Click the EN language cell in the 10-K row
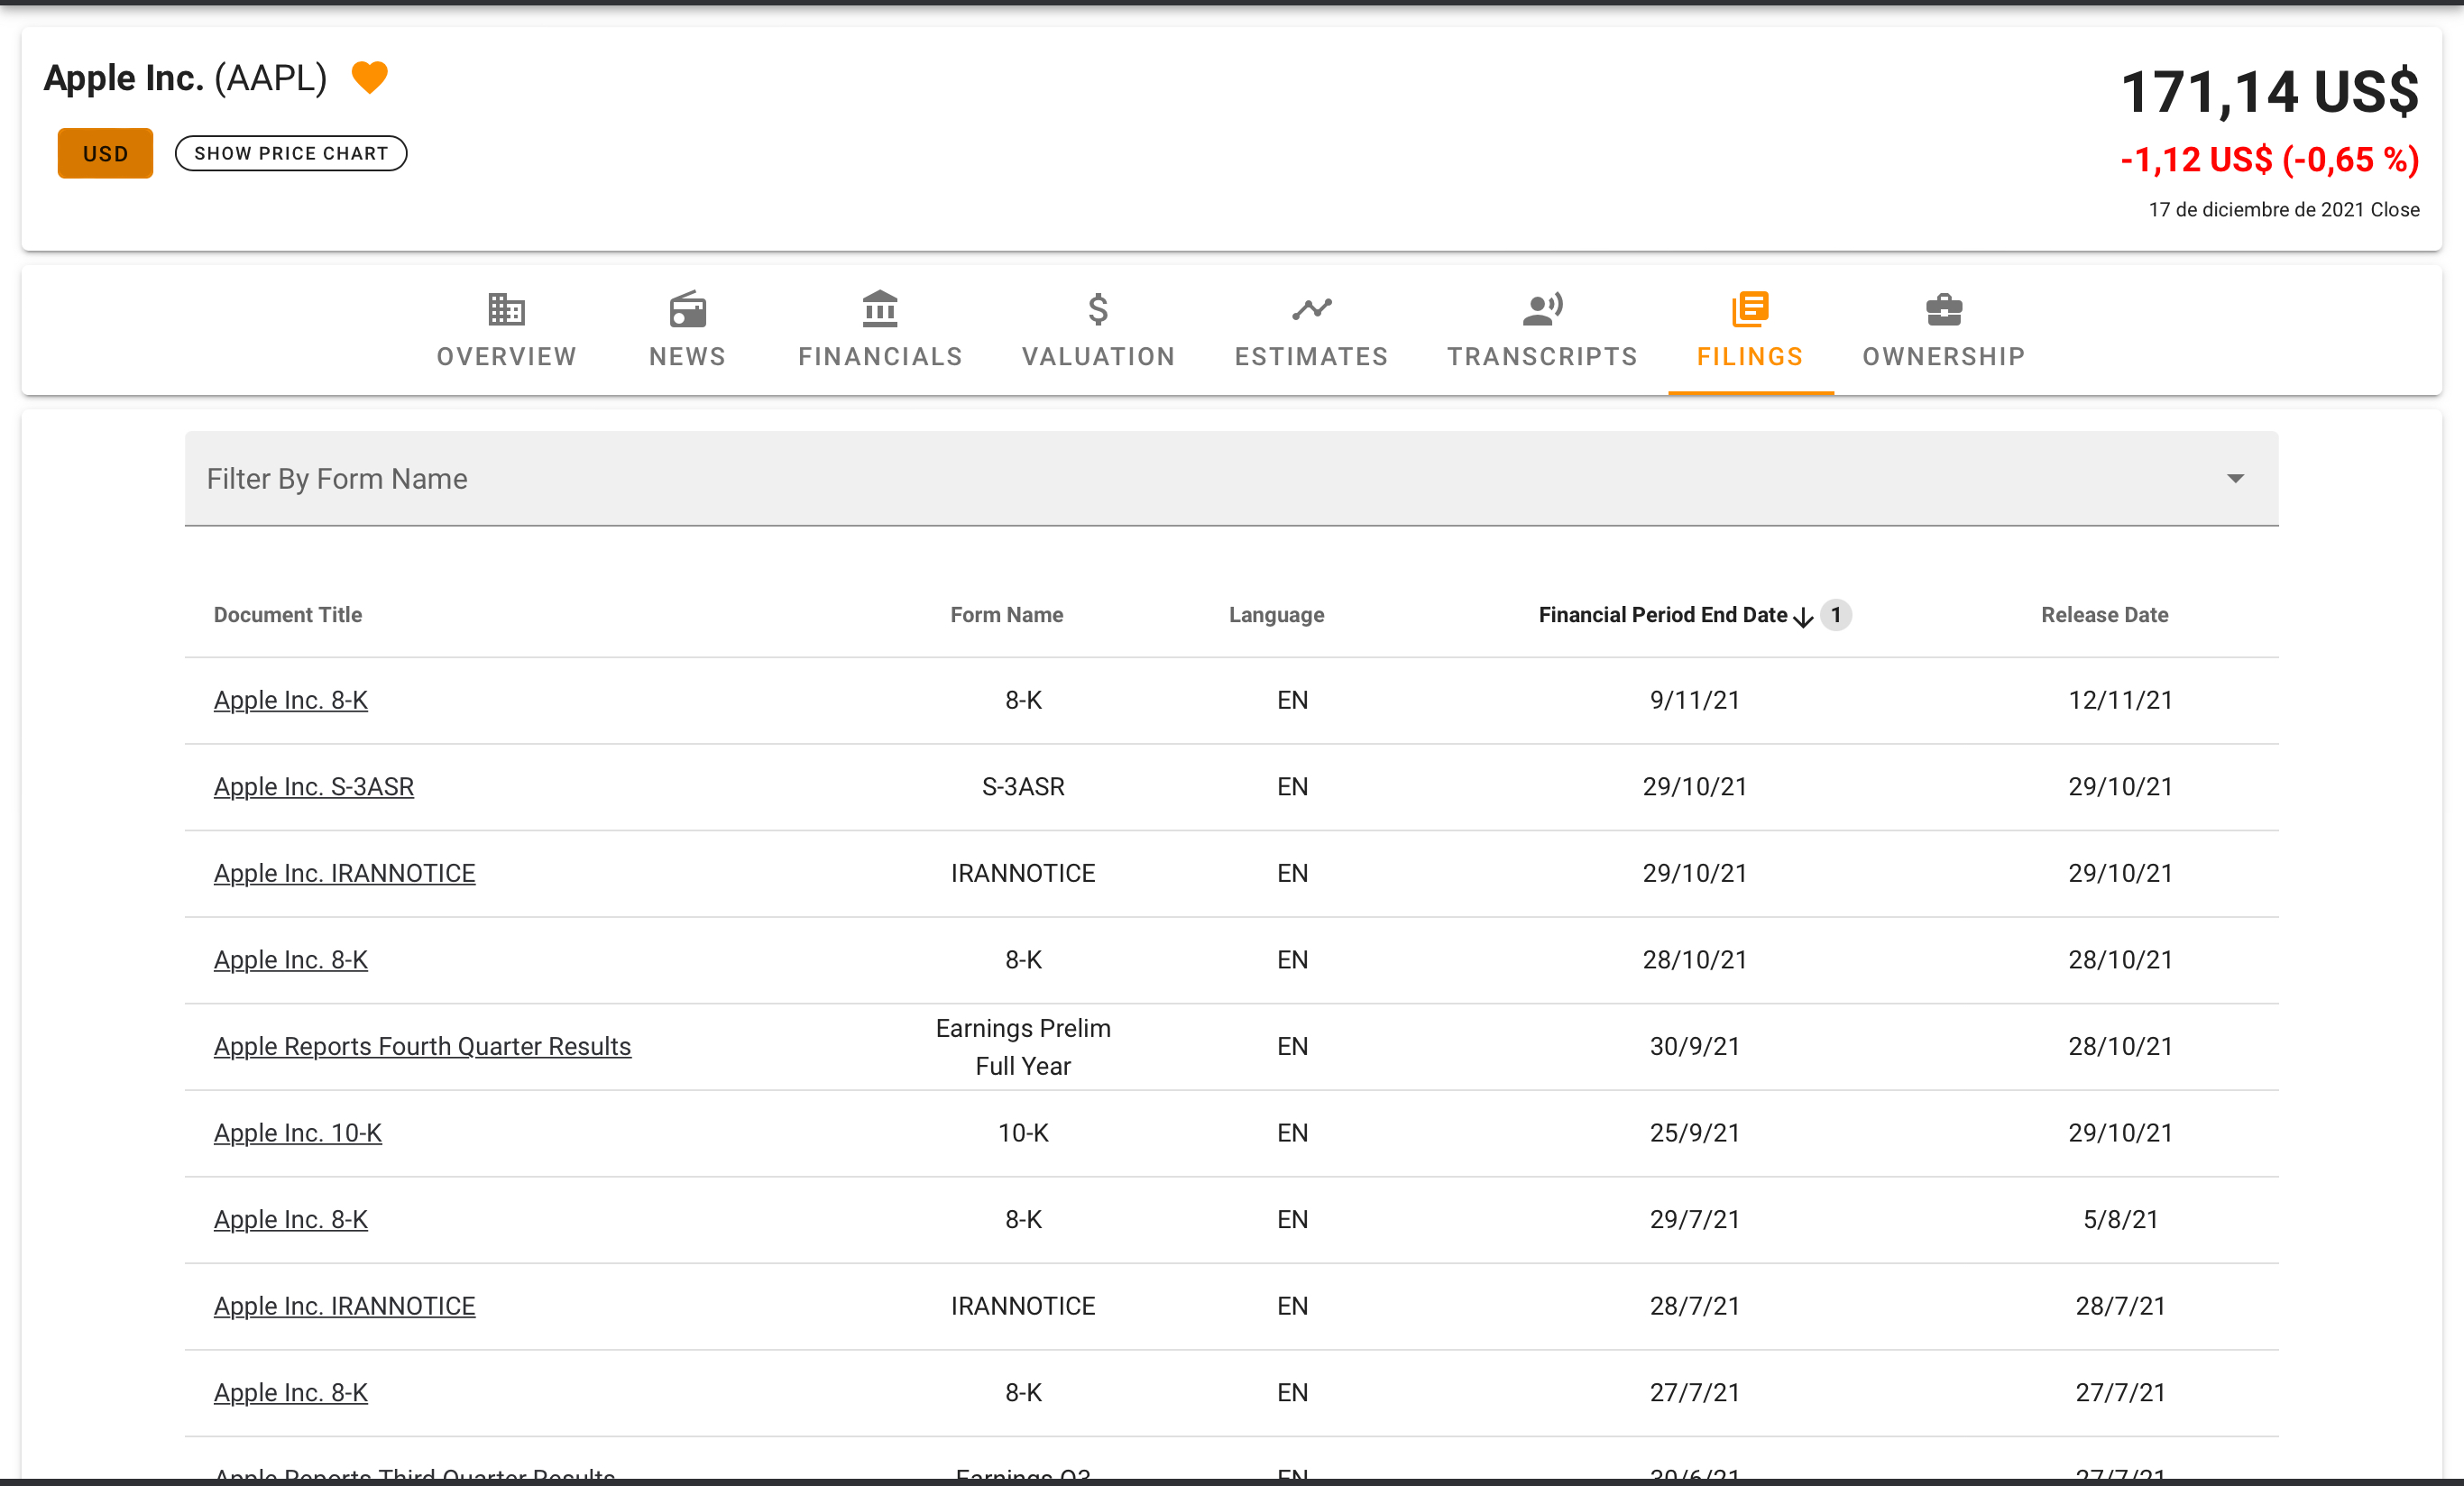This screenshot has height=1486, width=2464. [x=1292, y=1133]
